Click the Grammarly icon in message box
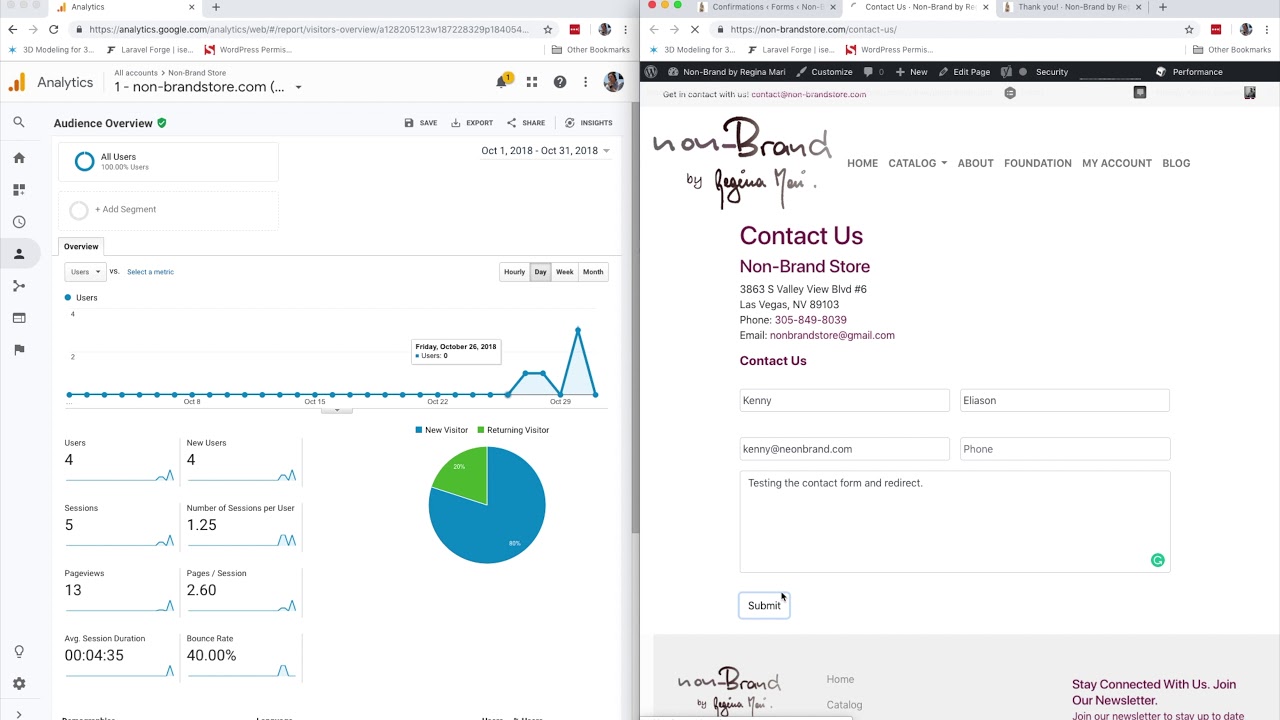 1157,561
